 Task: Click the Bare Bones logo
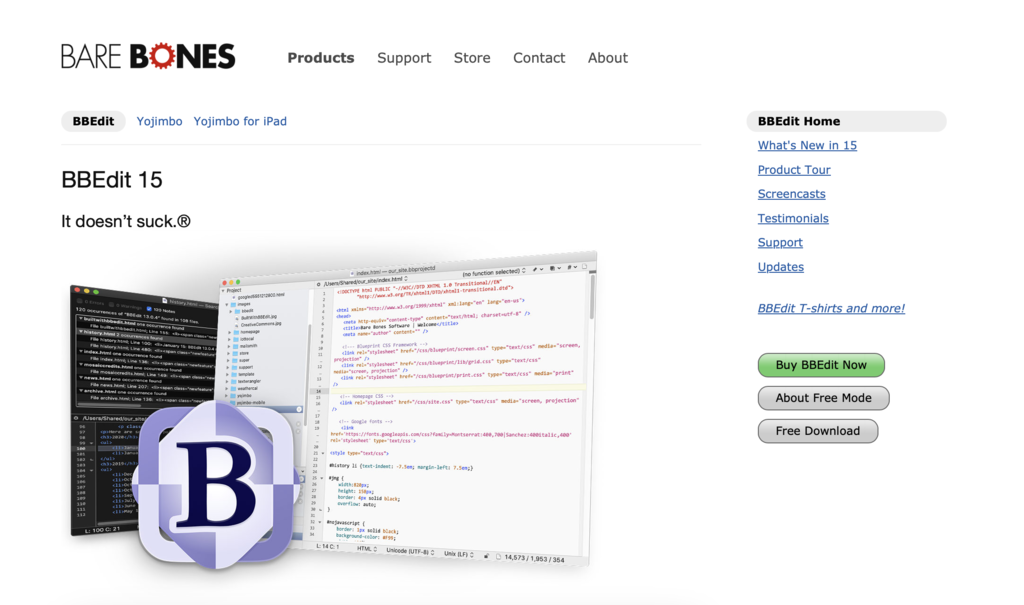tap(148, 57)
